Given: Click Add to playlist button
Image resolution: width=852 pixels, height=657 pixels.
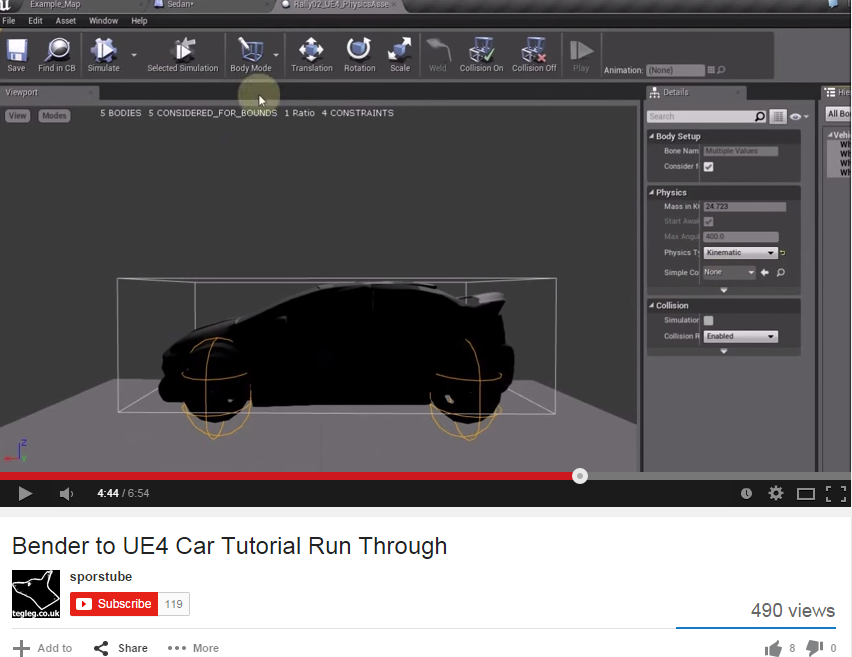Looking at the screenshot, I should point(42,648).
